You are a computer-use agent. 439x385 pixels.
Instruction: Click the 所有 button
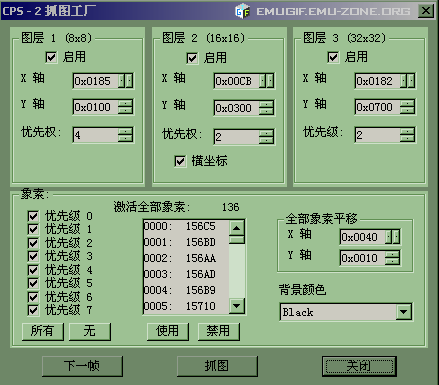pyautogui.click(x=43, y=331)
